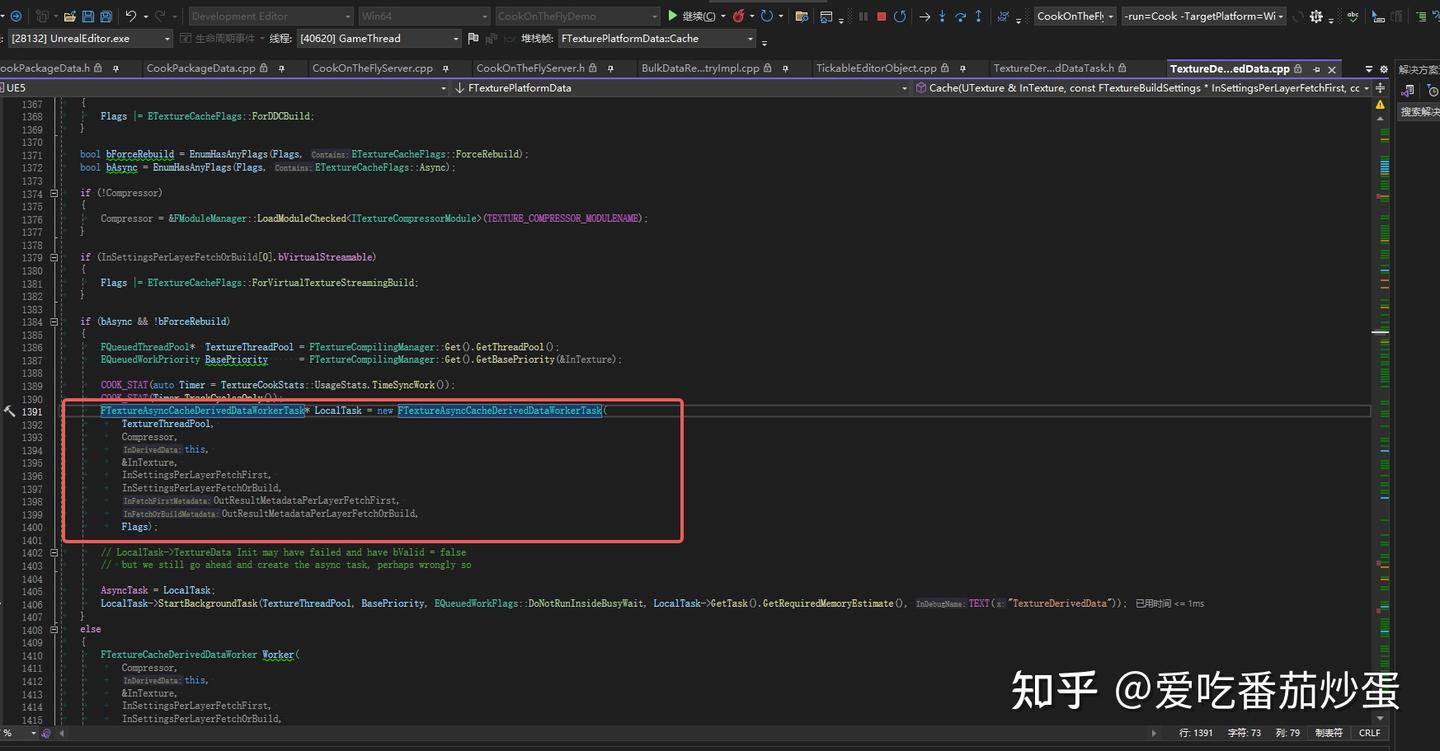Open the 解决方案 Solution Explorer panel
The height and width of the screenshot is (751, 1440).
point(1421,70)
